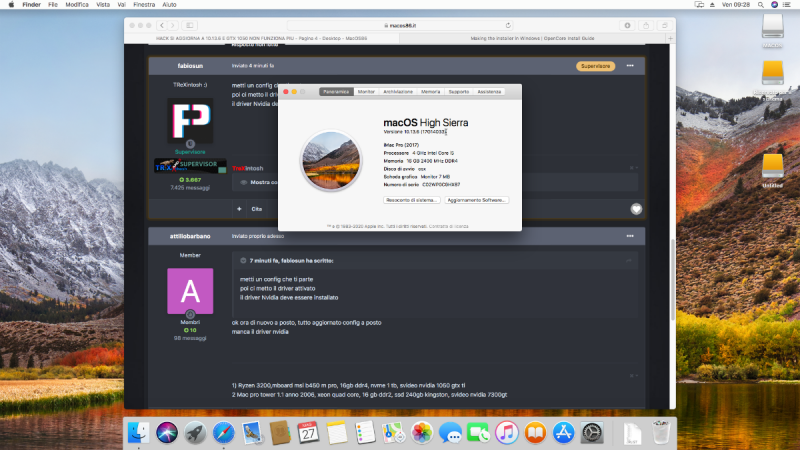The image size is (800, 450).
Task: Open iBooks orange icon in Dock
Action: 535,433
